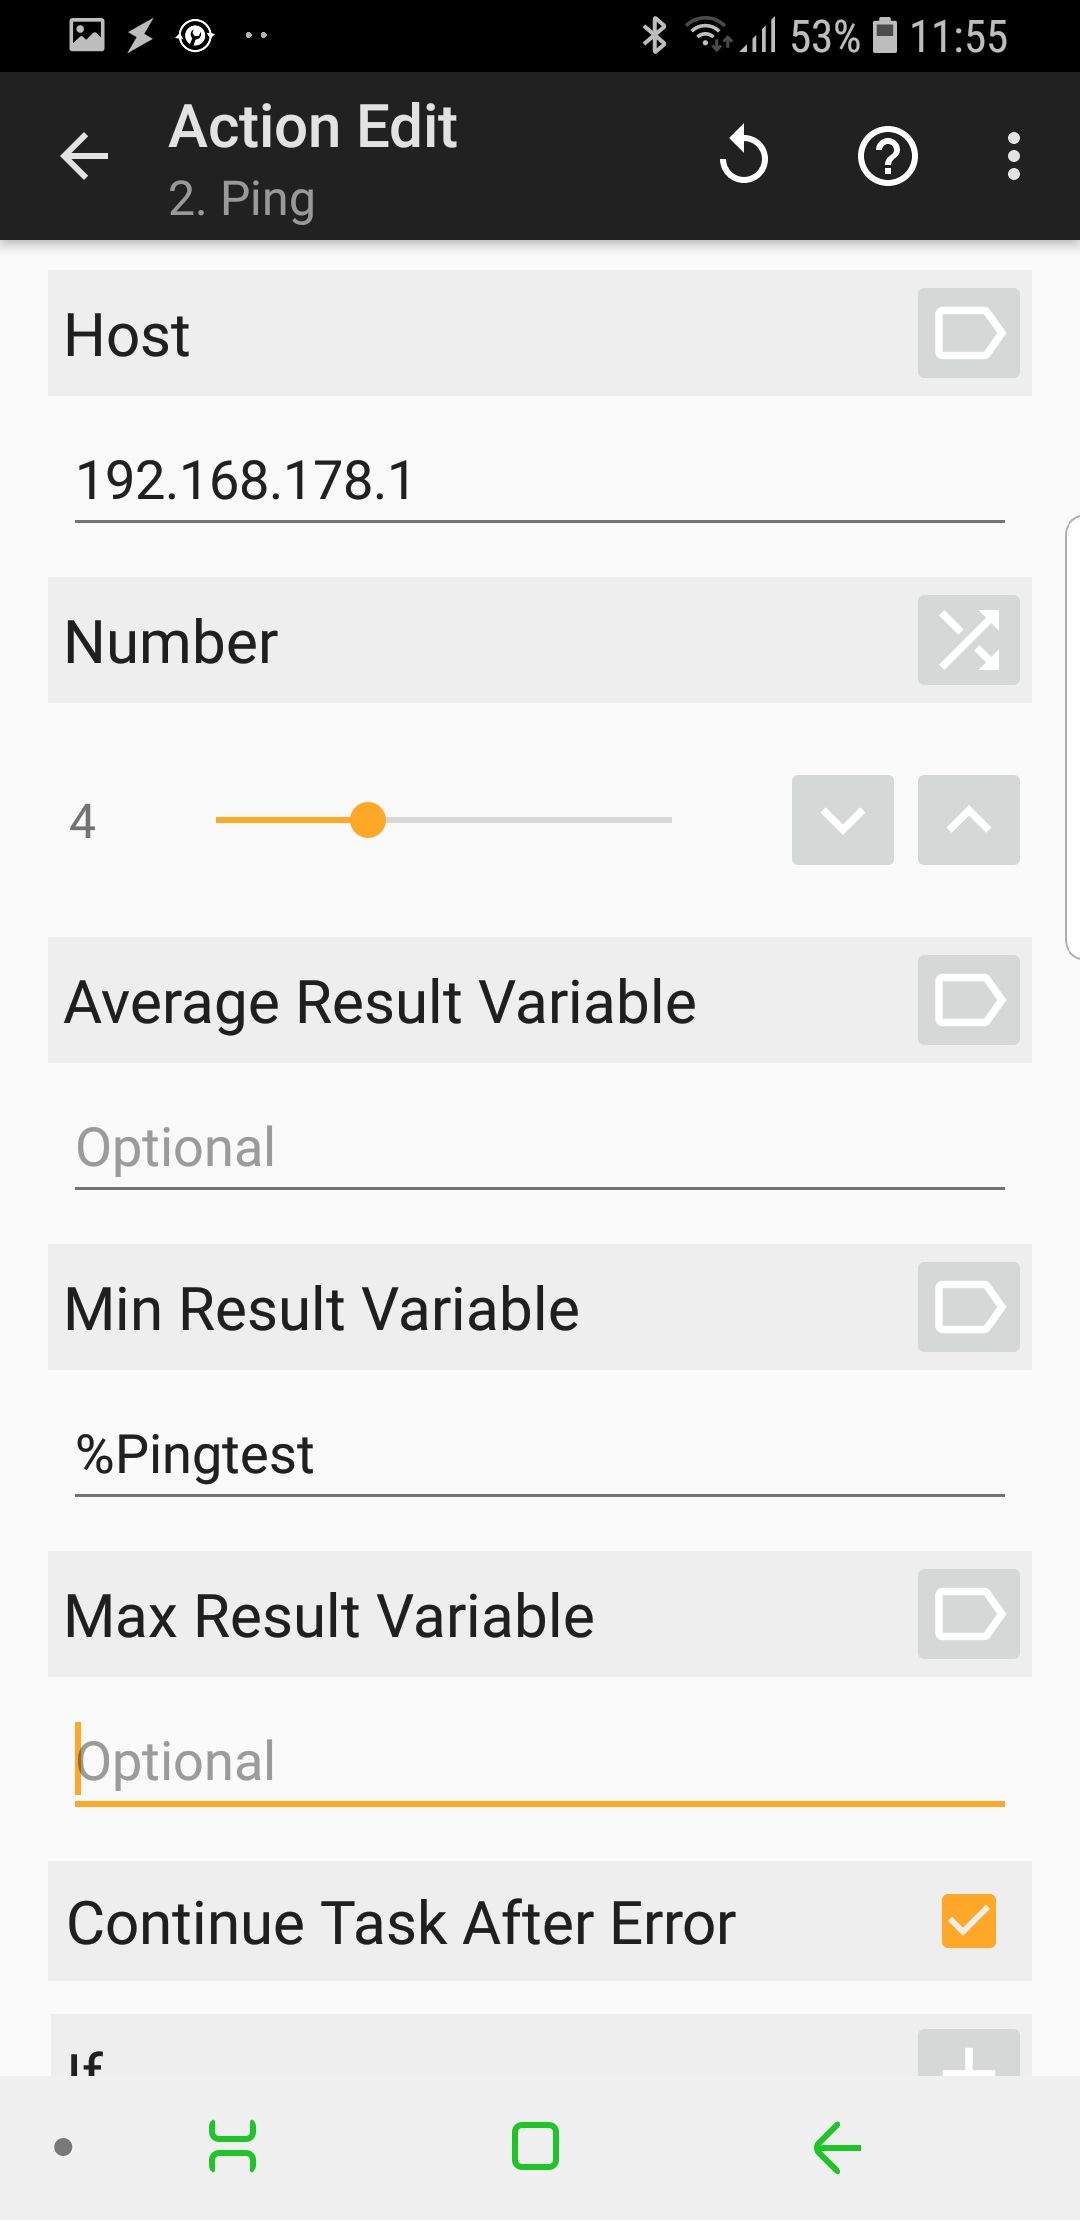The width and height of the screenshot is (1080, 2220).
Task: Increase Number with the up chevron button
Action: (968, 820)
